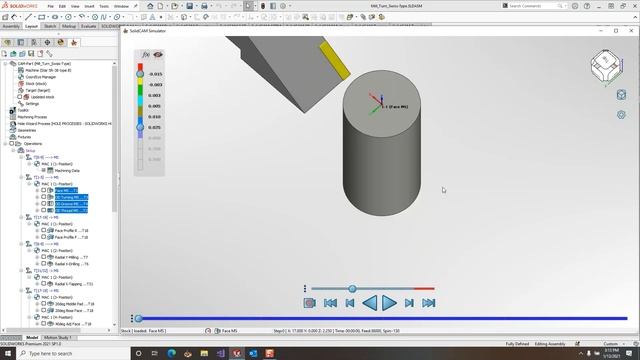
Task: Toggle checkbox for Radial Y-Milling operation
Action: coord(43,257)
